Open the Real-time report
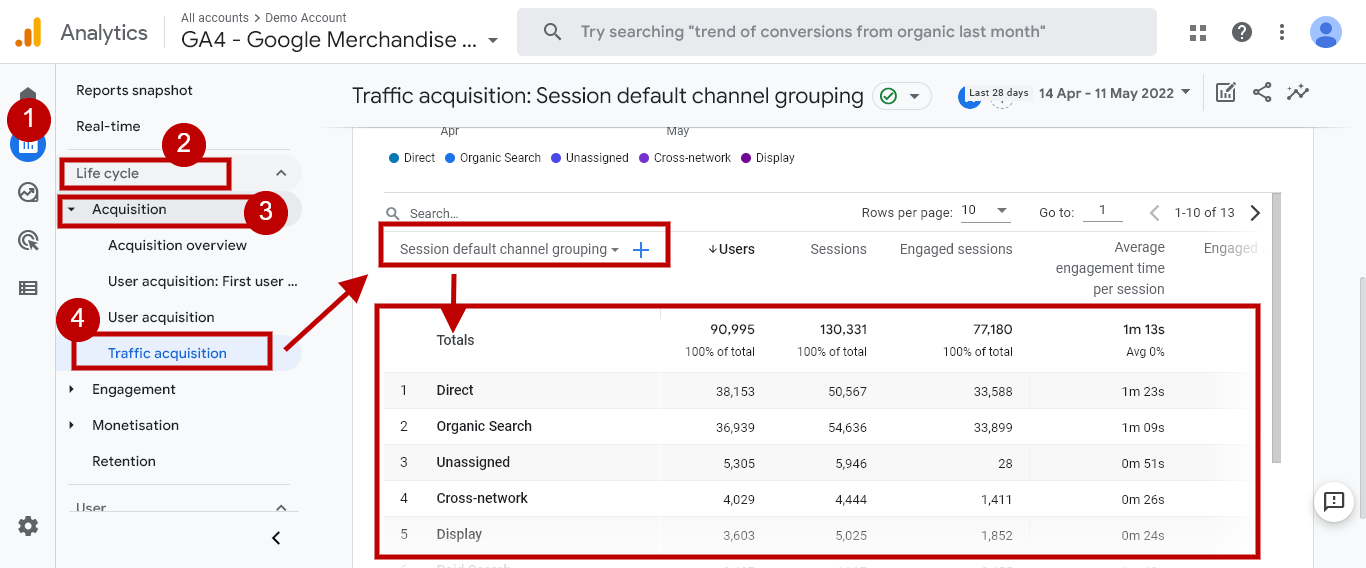1366x568 pixels. 108,126
